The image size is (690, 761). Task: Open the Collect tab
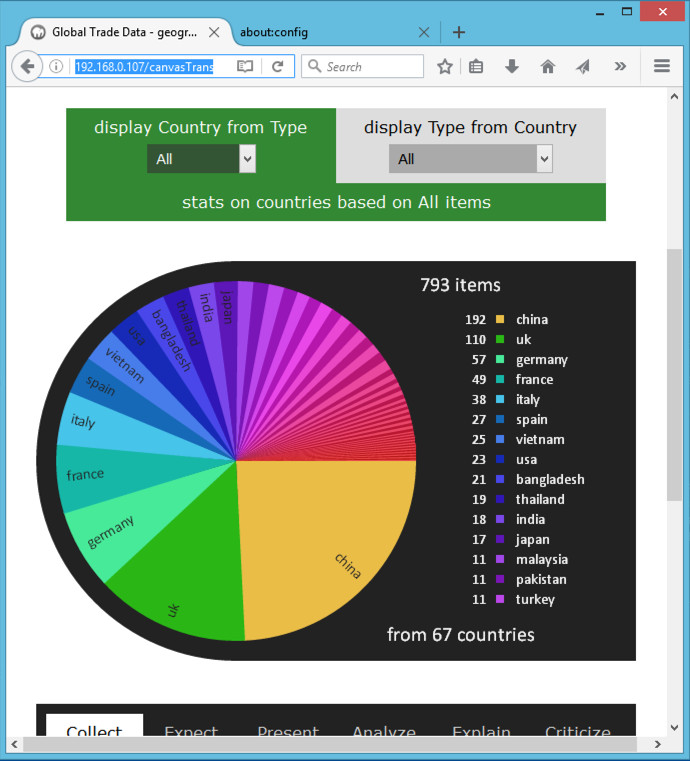(94, 726)
